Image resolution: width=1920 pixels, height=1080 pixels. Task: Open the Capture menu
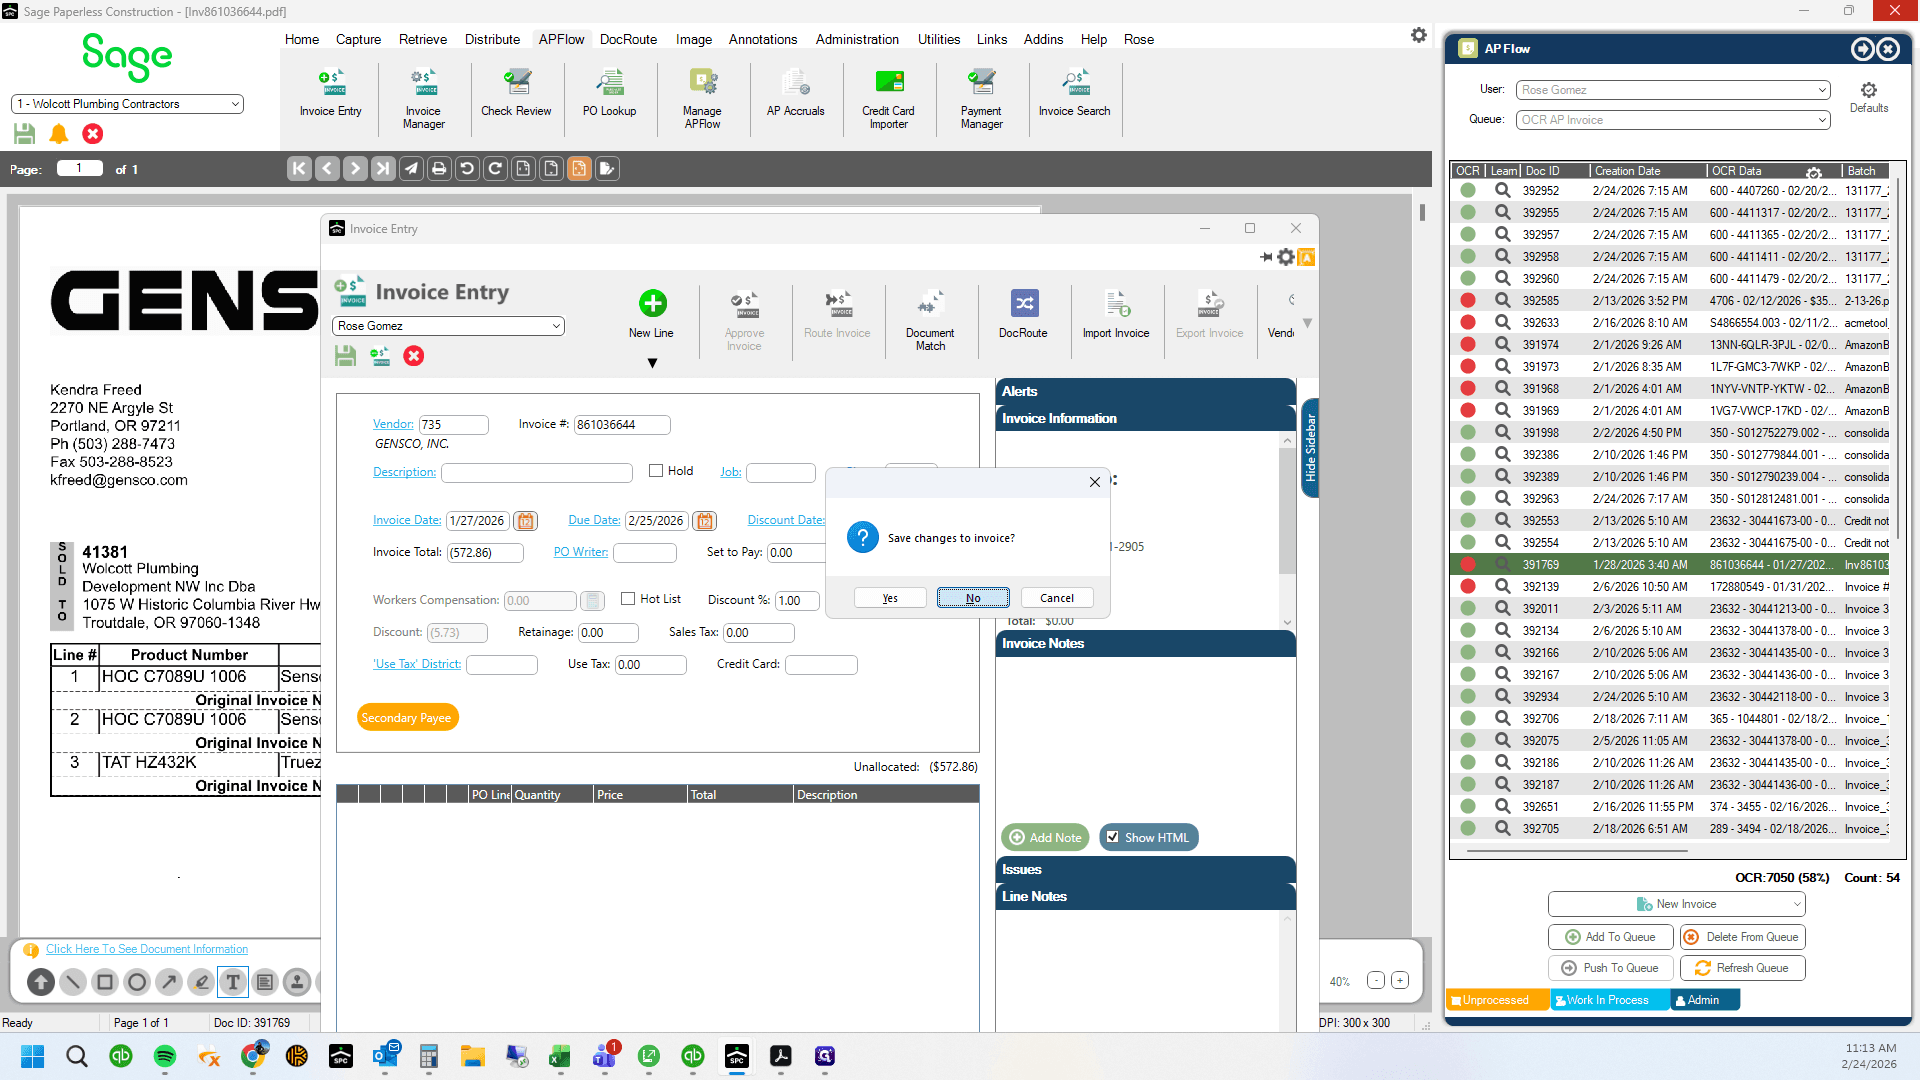[x=358, y=39]
